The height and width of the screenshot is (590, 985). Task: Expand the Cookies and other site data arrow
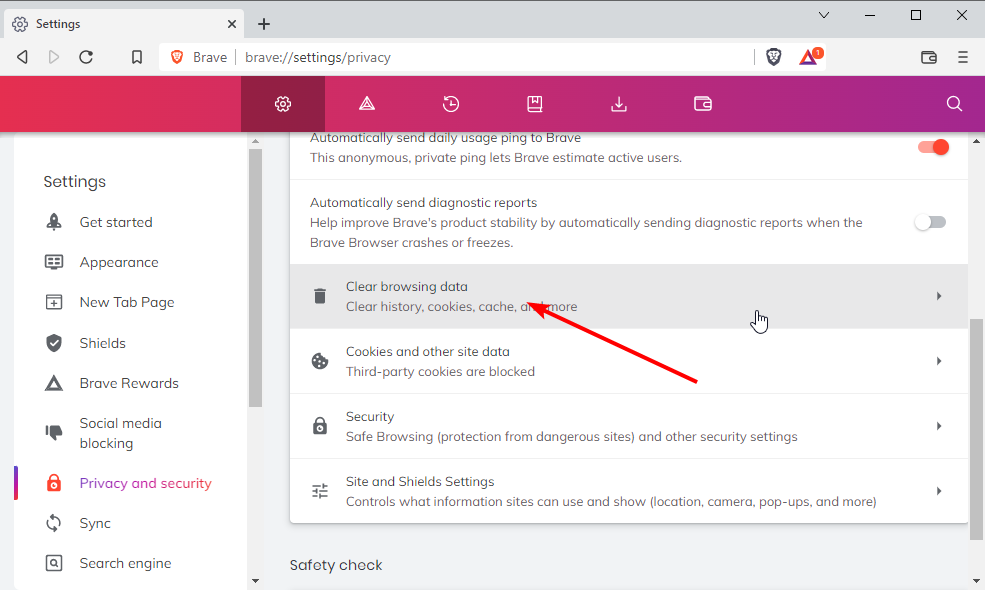939,361
